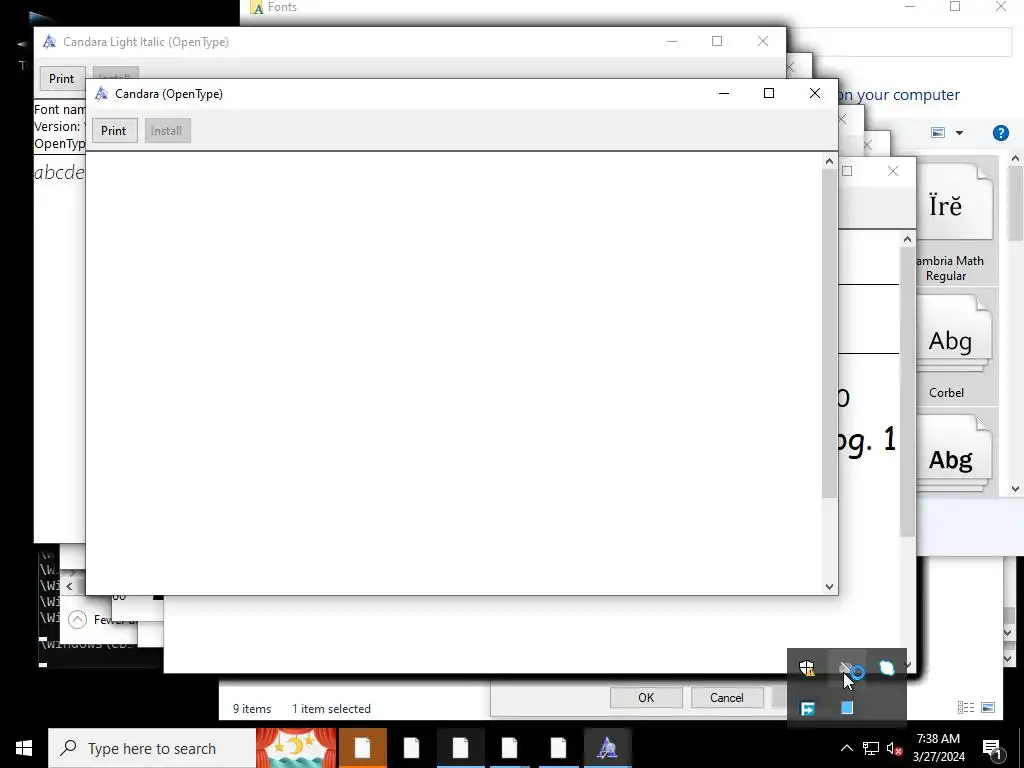Click the Candara preview vertical scrollbar thumb
Viewport: 1024px width, 768px height.
pos(829,333)
